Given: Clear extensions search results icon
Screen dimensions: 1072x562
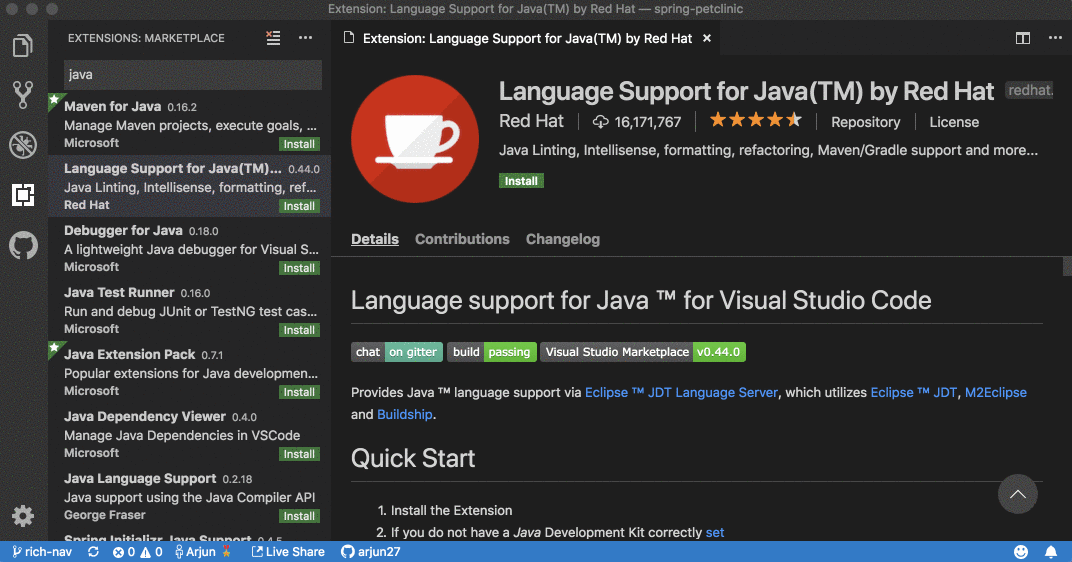Looking at the screenshot, I should click(x=273, y=38).
